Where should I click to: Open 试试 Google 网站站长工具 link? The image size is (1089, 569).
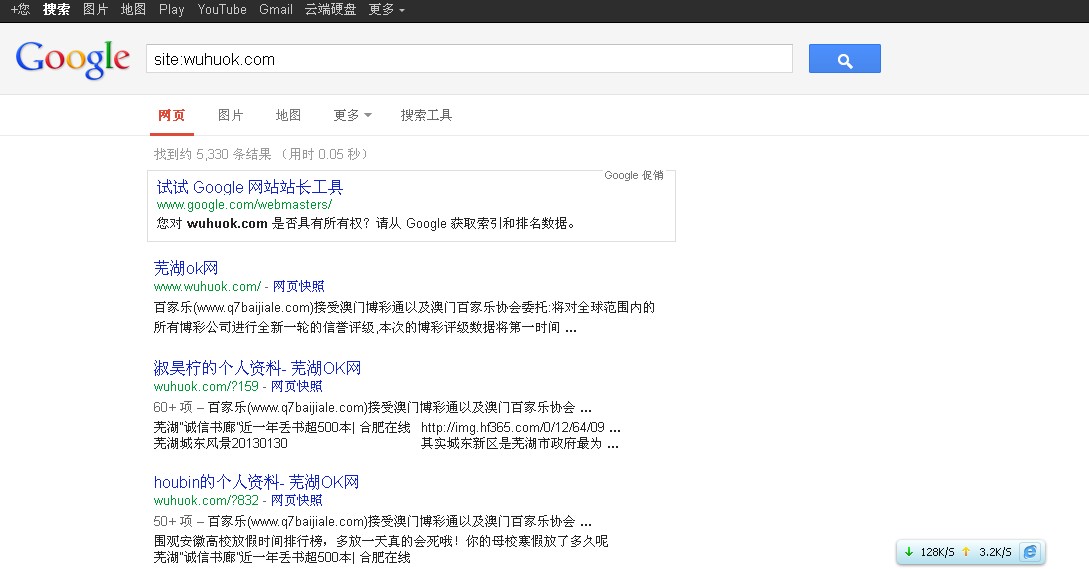250,187
